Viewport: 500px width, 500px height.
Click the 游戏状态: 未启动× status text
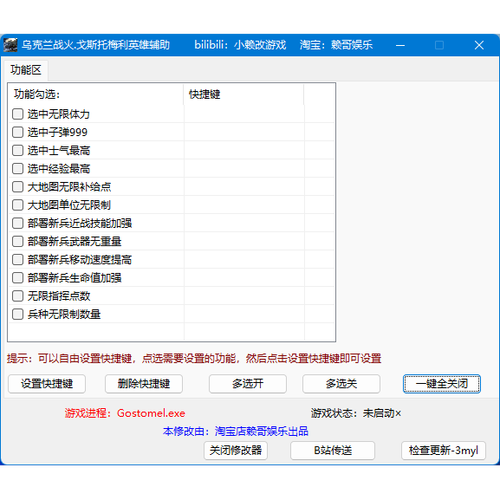pyautogui.click(x=356, y=413)
